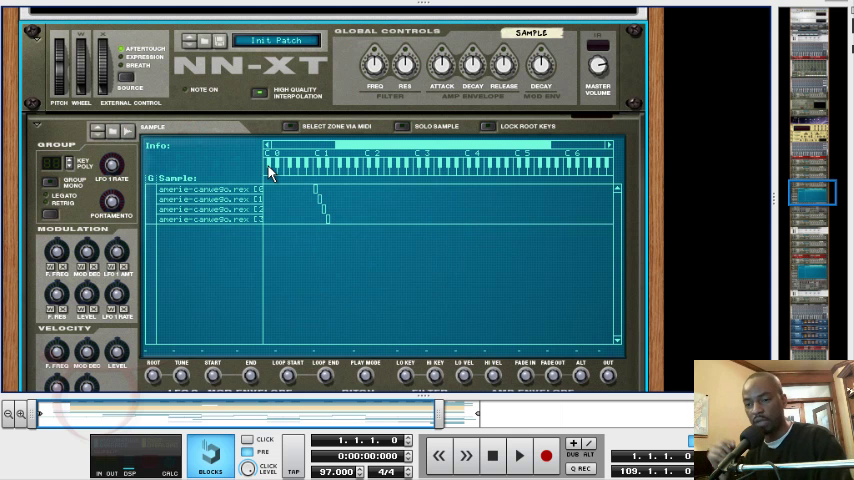Open the Init Patch name display

[276, 40]
